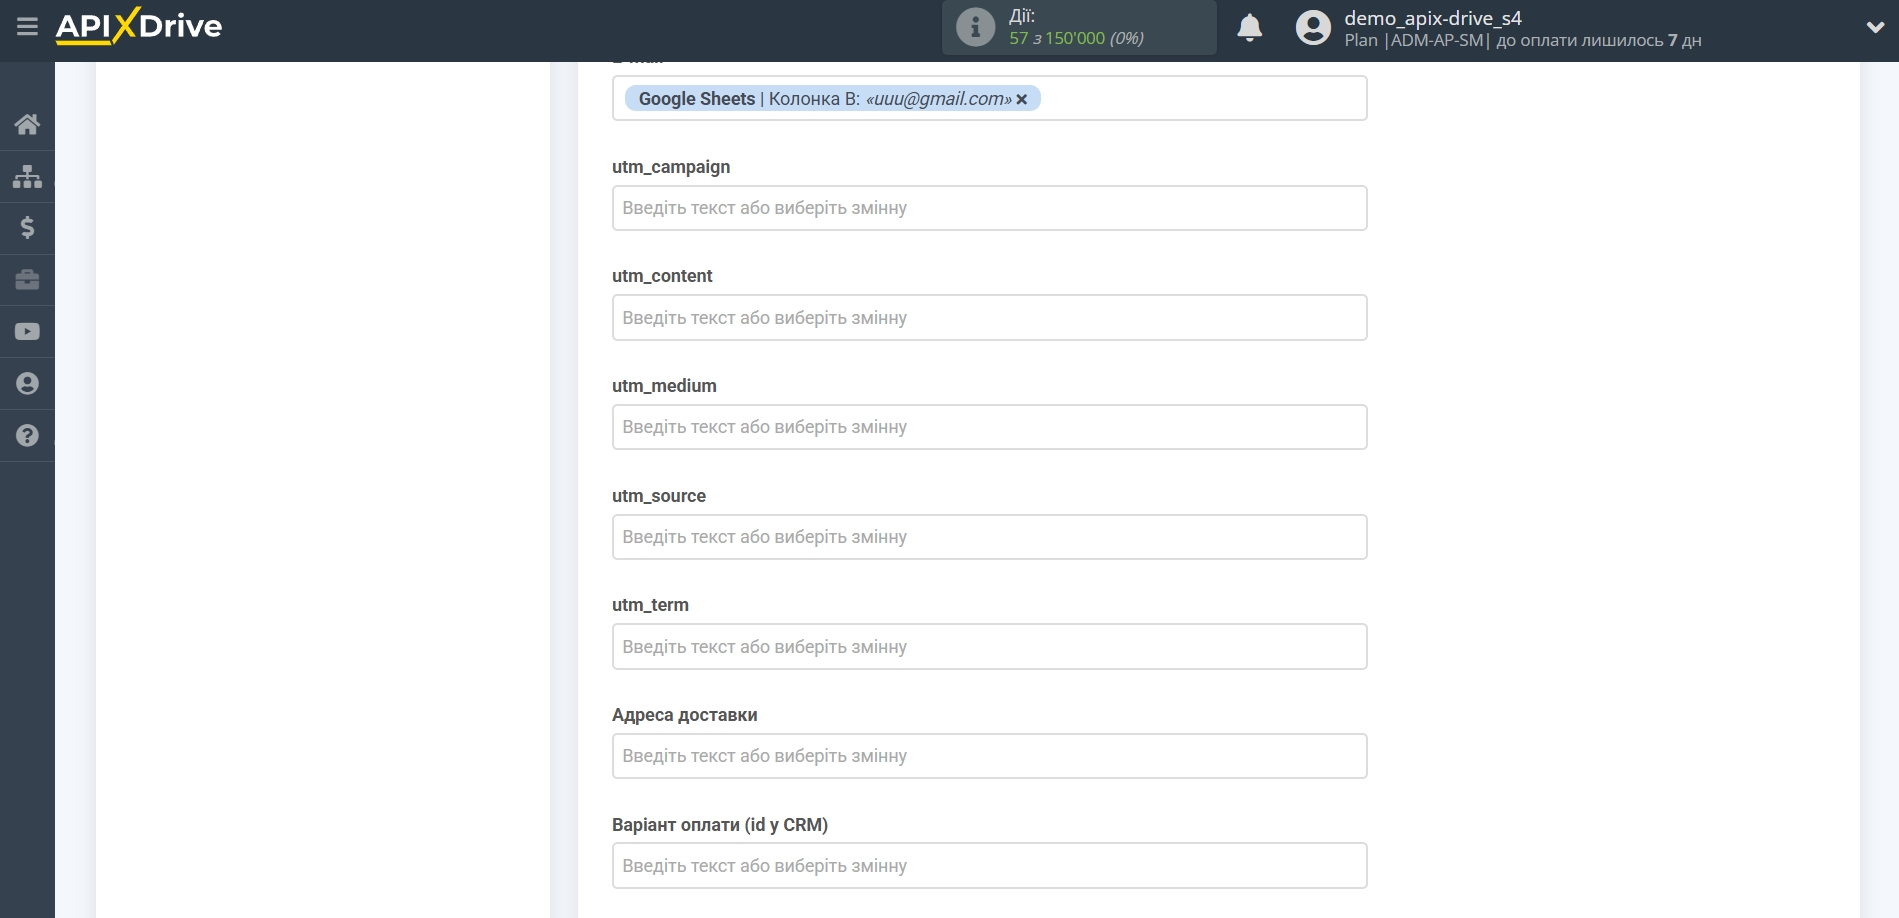
Task: Click the E-mail field containing Google Sheets variable
Action: (989, 98)
